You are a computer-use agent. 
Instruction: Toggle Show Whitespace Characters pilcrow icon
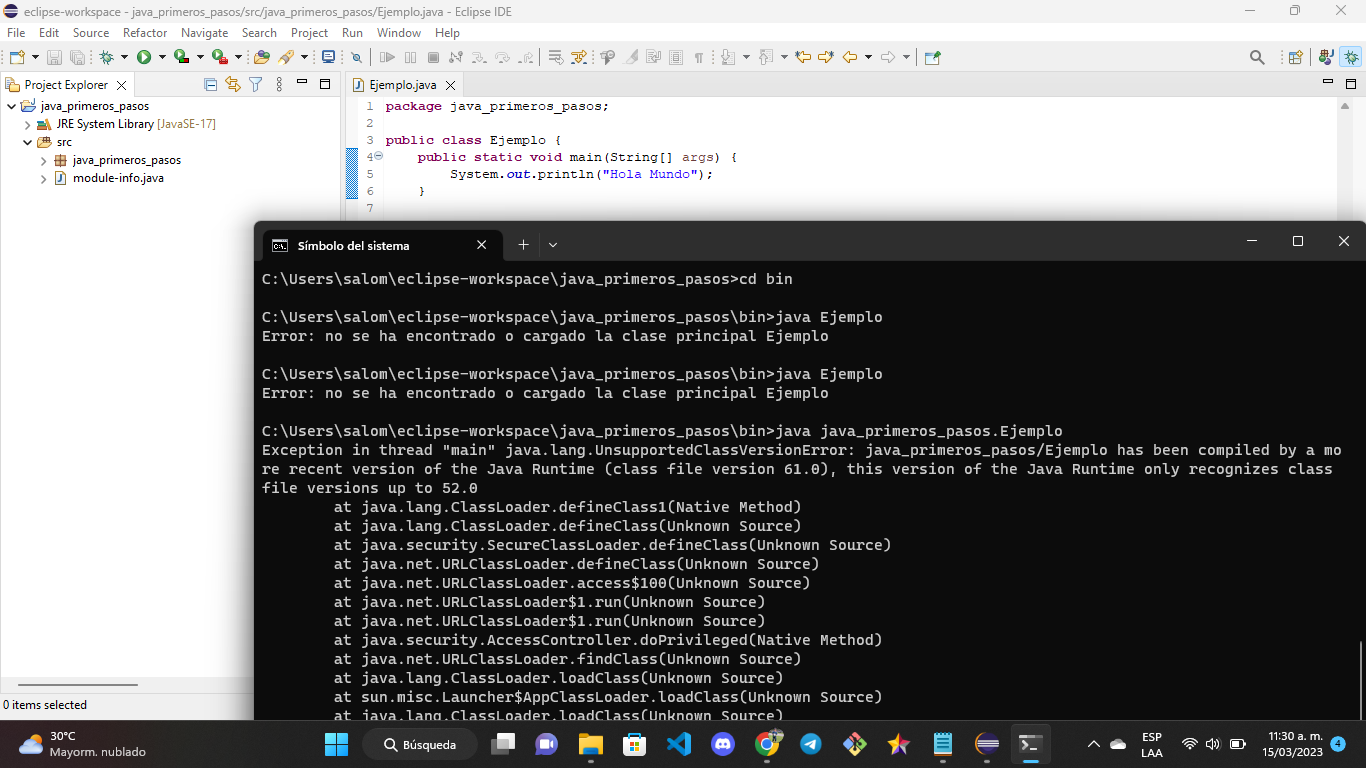point(699,57)
